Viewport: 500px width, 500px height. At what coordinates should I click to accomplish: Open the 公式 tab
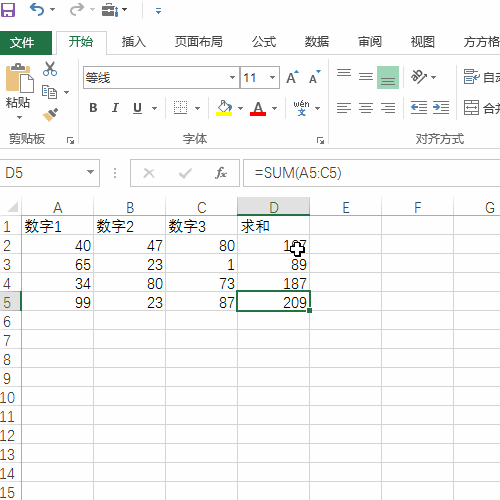coord(264,42)
